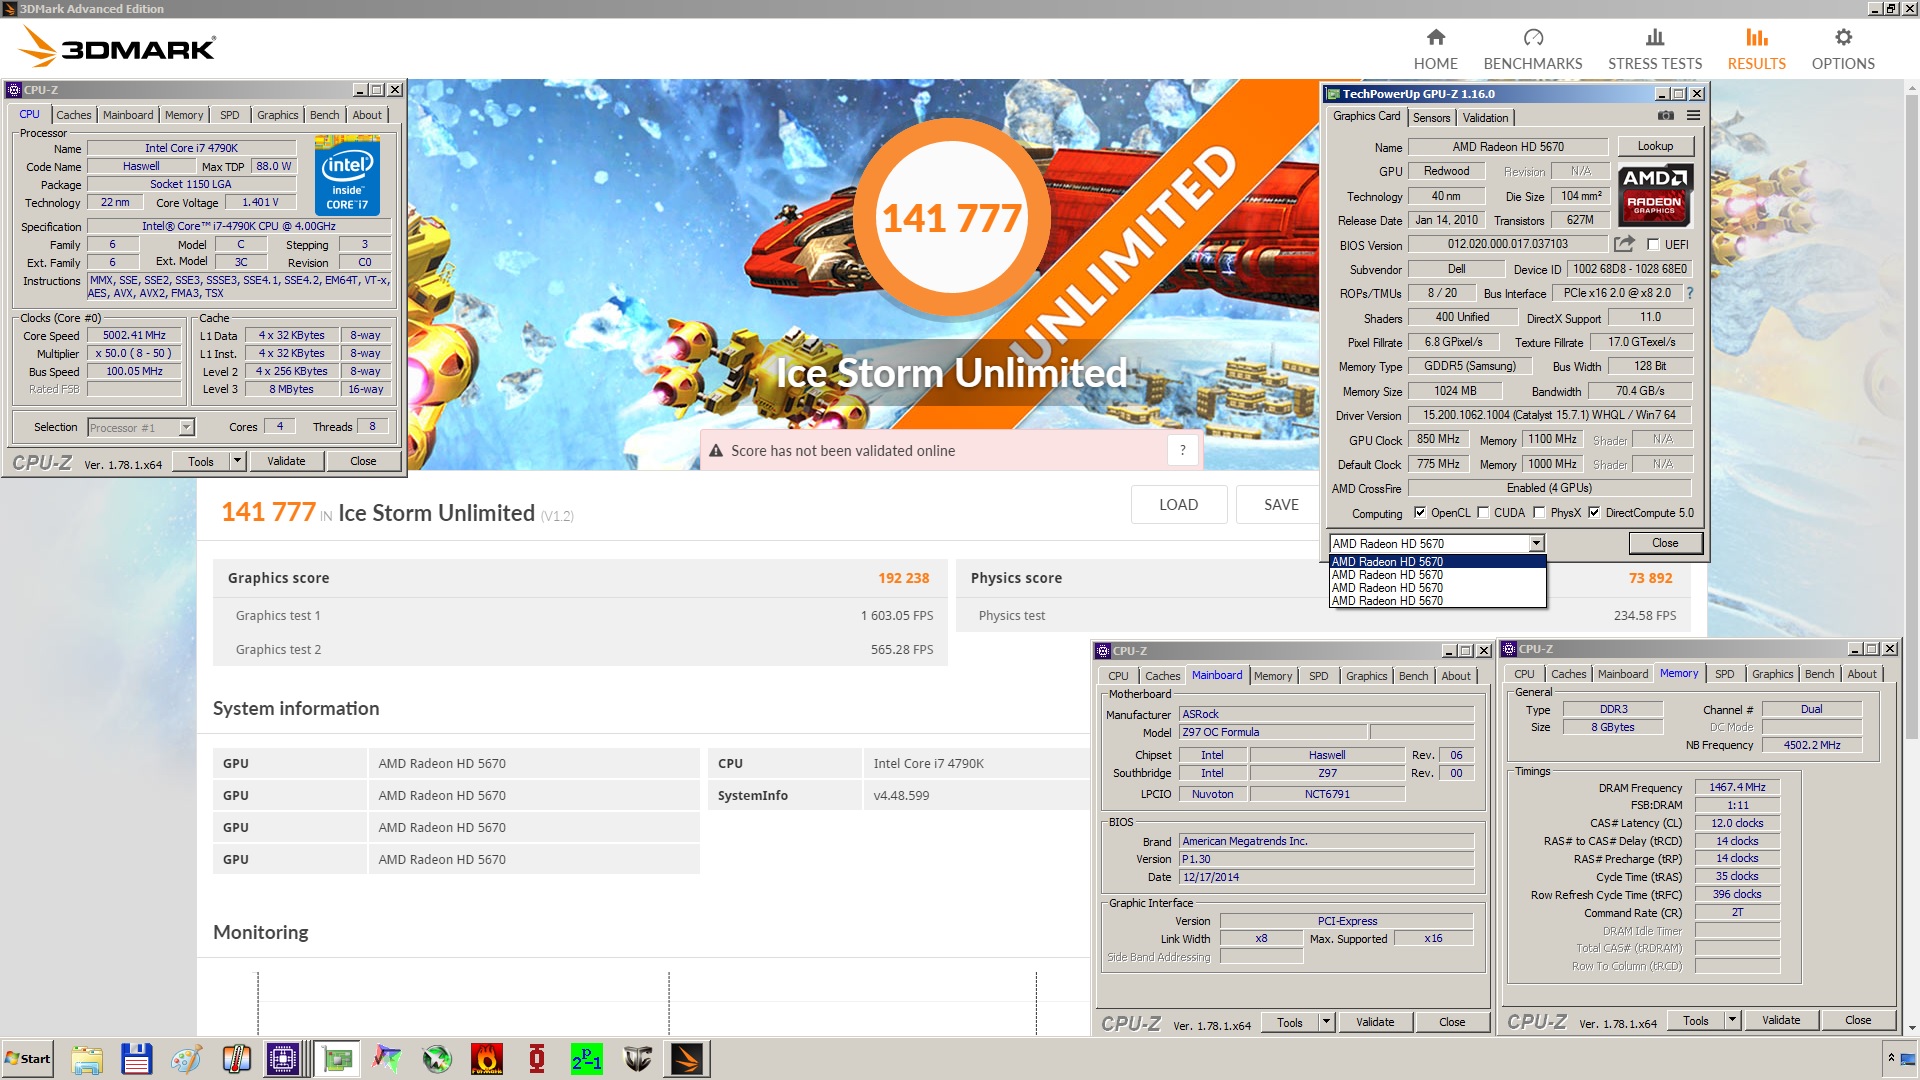Show hidden tray icons chevron
This screenshot has height=1080, width=1920.
1890,1057
